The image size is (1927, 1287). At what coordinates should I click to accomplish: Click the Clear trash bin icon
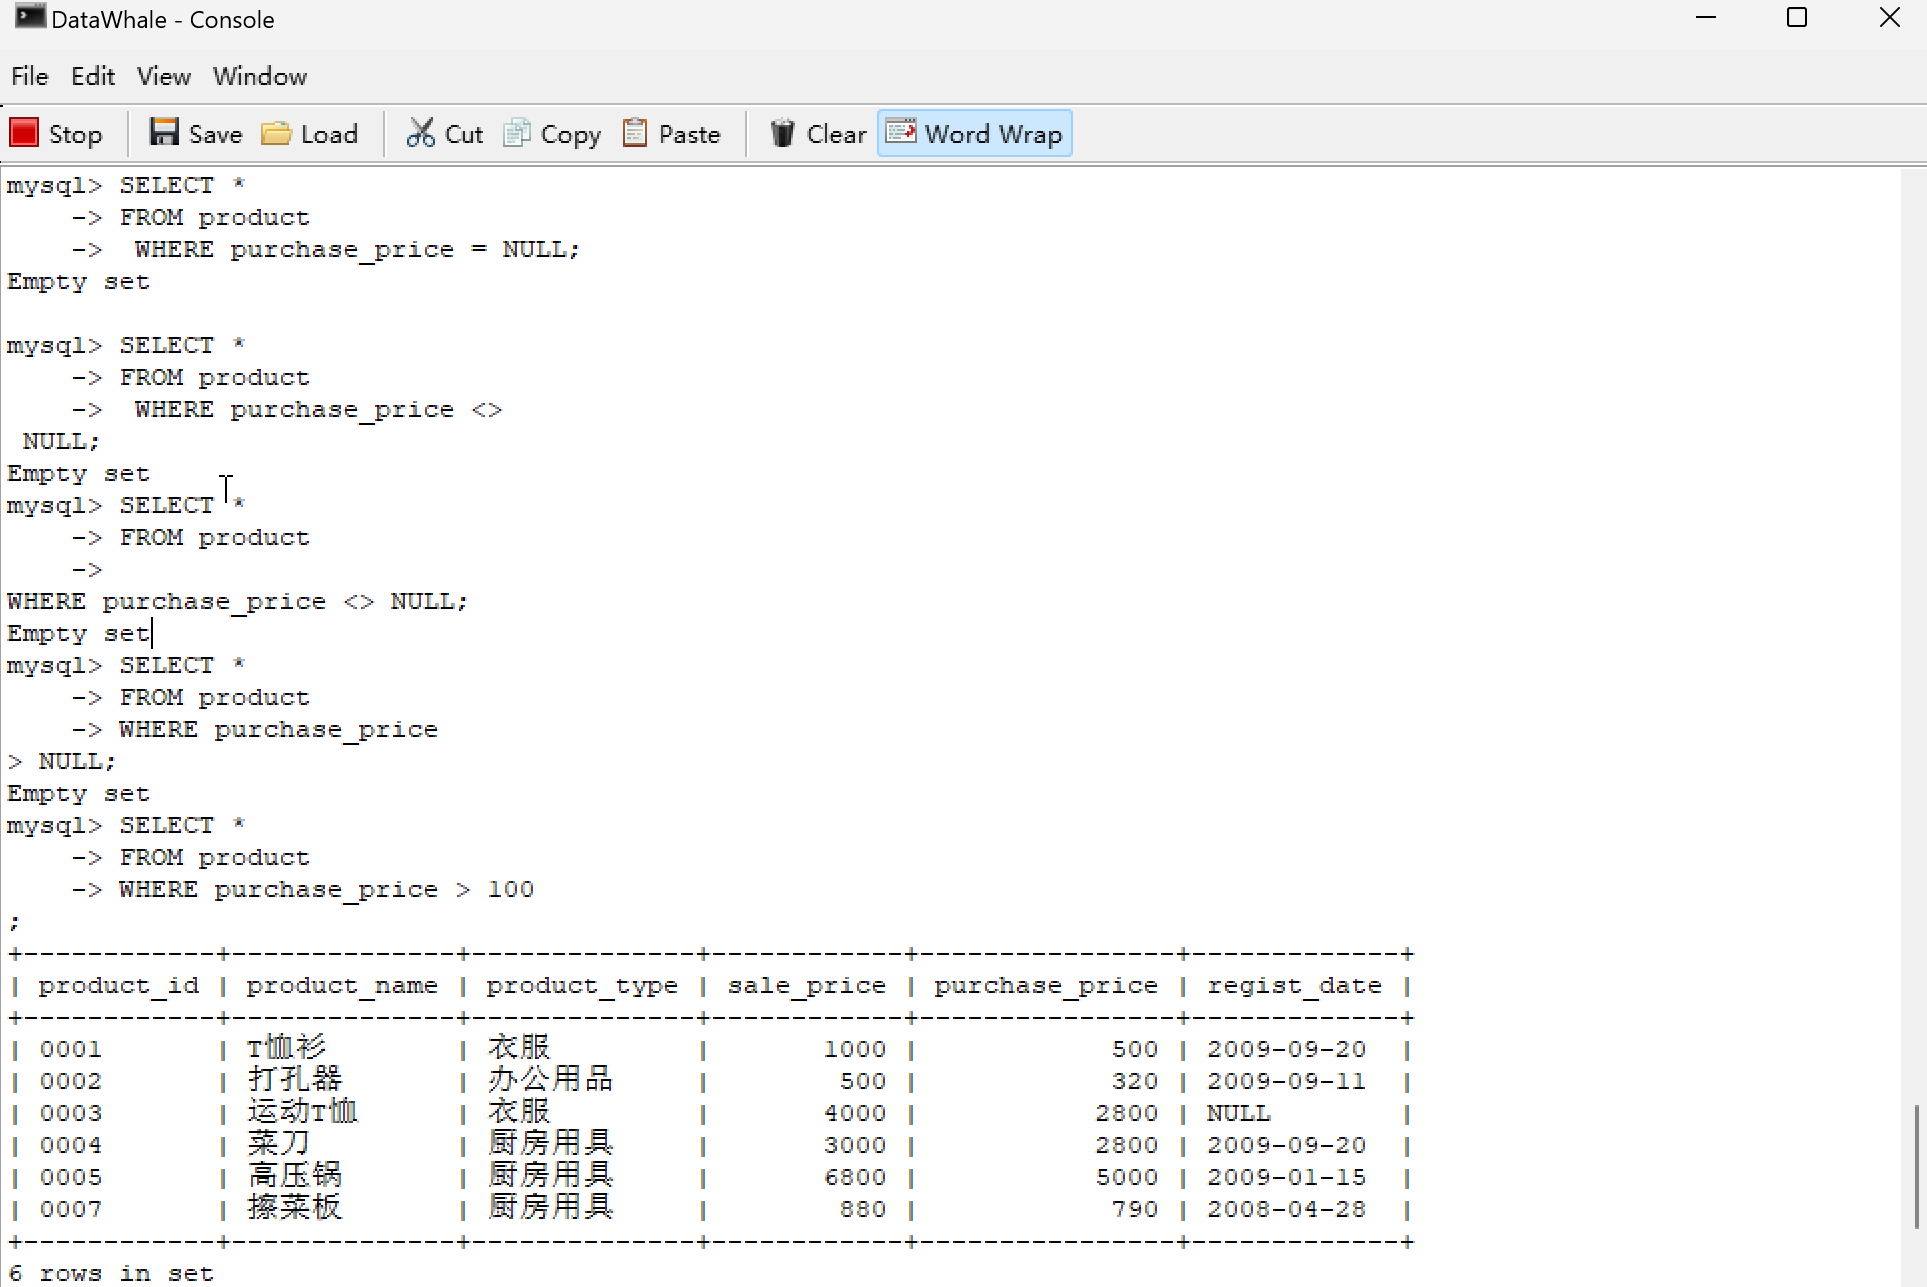click(x=782, y=133)
